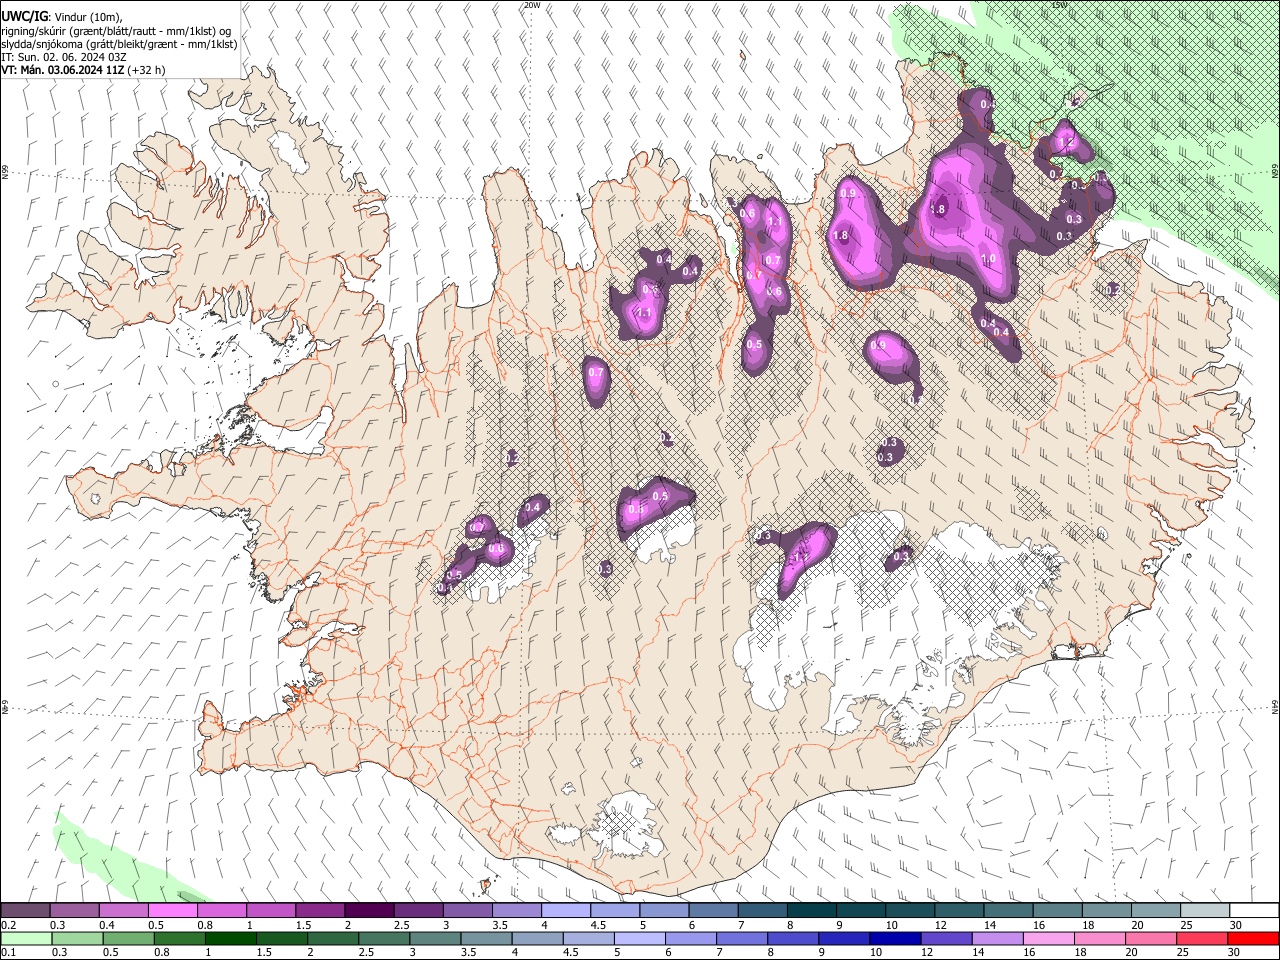The height and width of the screenshot is (960, 1280).
Task: Select the dark mauve upper-row swatch starting at 0.2
Action: tap(26, 911)
